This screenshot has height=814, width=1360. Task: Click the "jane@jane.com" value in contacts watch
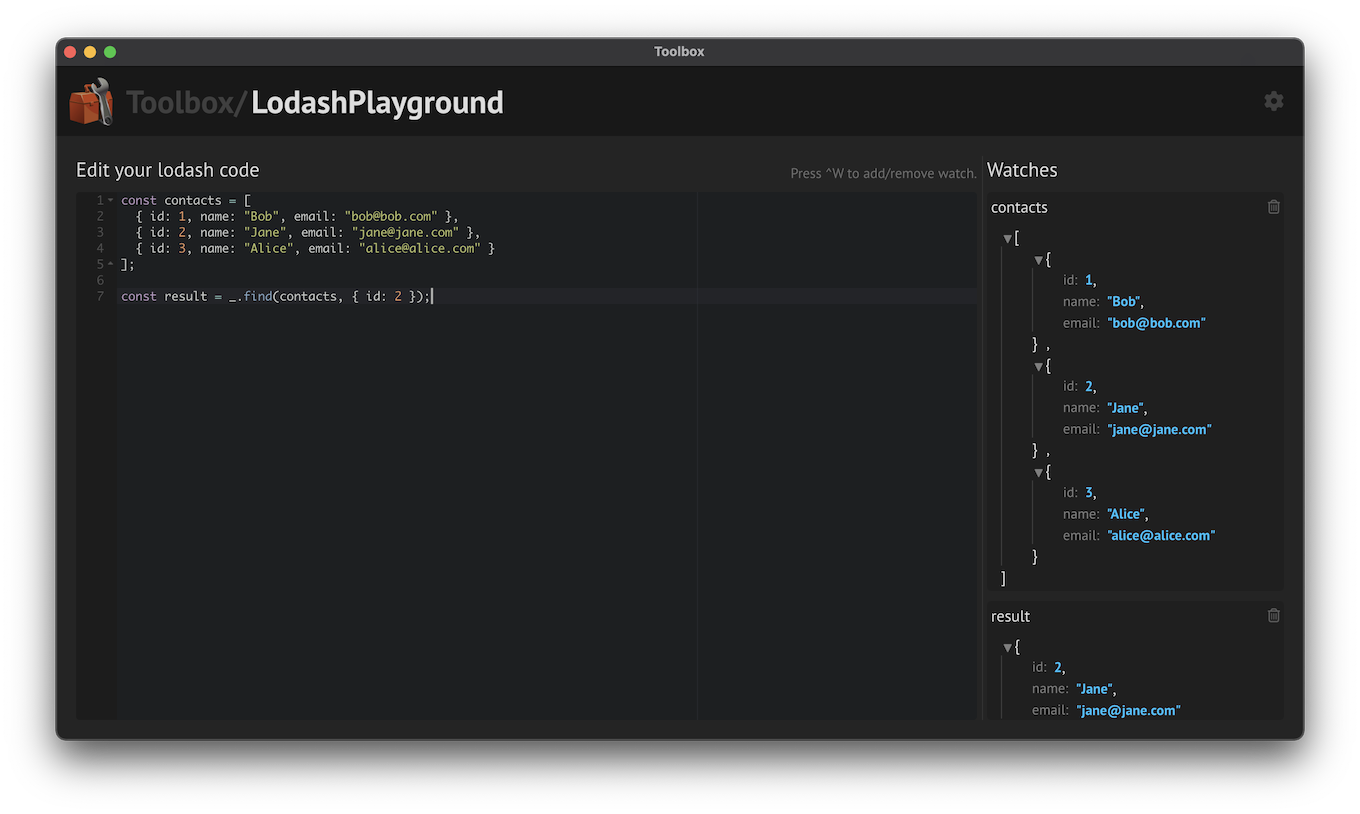click(x=1159, y=429)
